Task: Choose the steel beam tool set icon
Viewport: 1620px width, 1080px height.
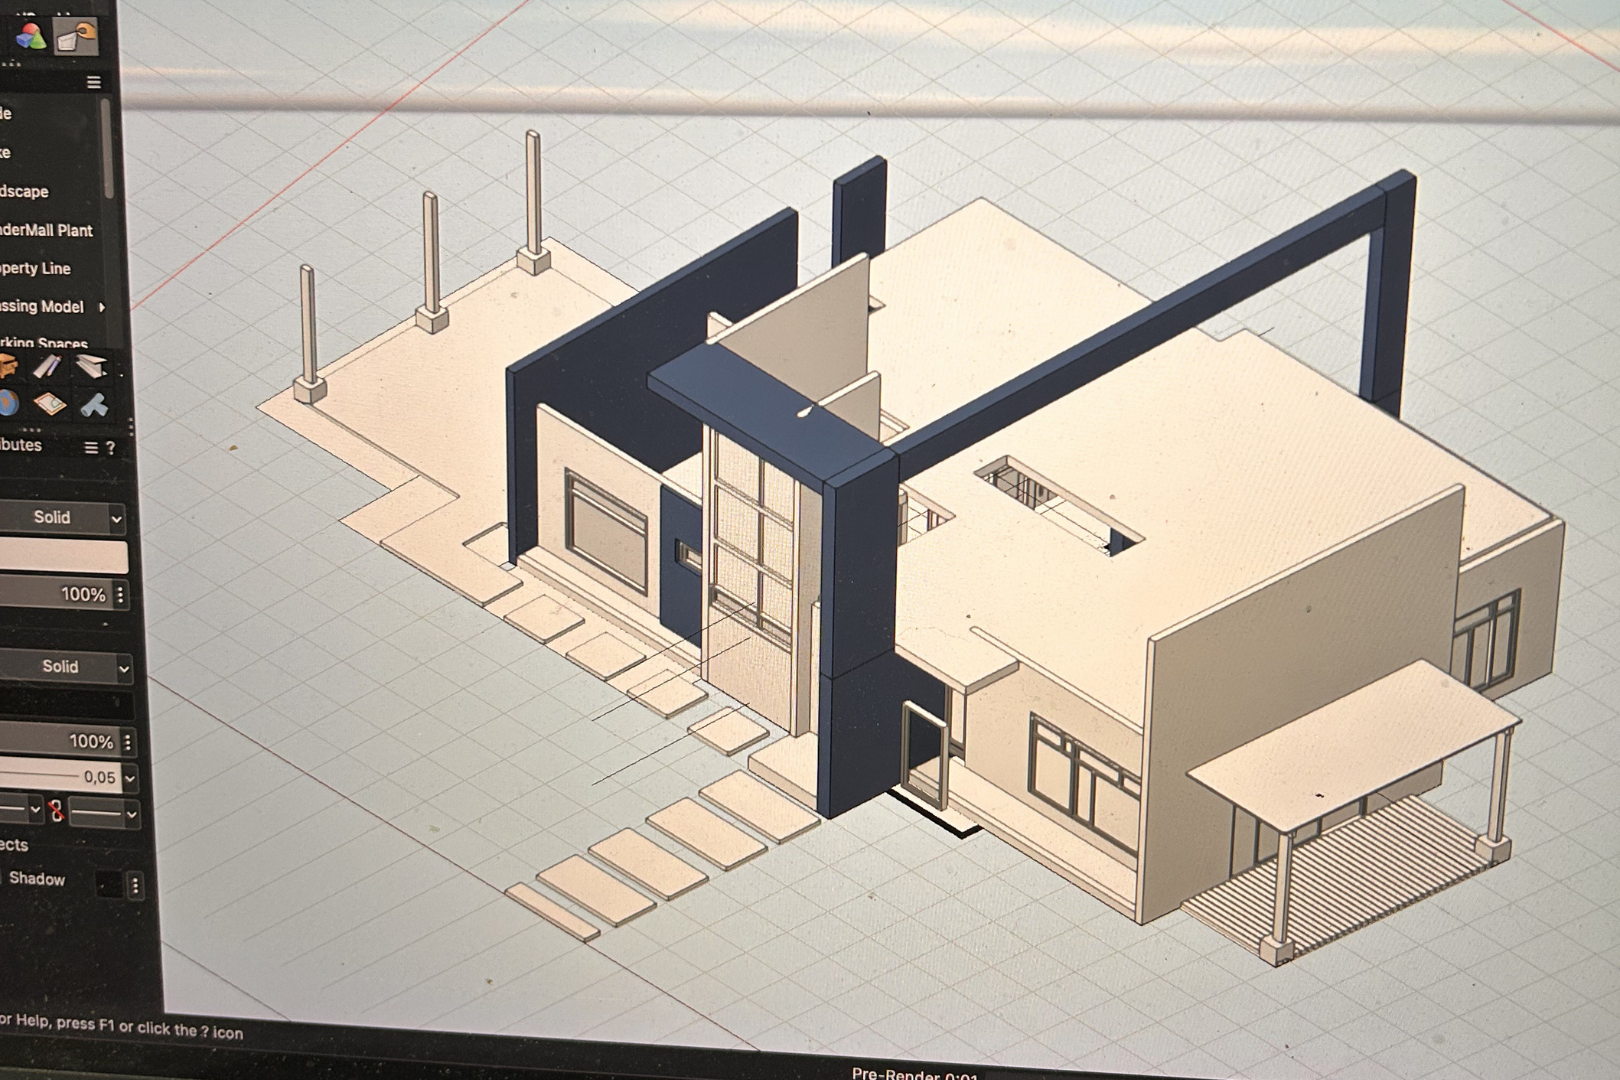Action: click(x=91, y=365)
